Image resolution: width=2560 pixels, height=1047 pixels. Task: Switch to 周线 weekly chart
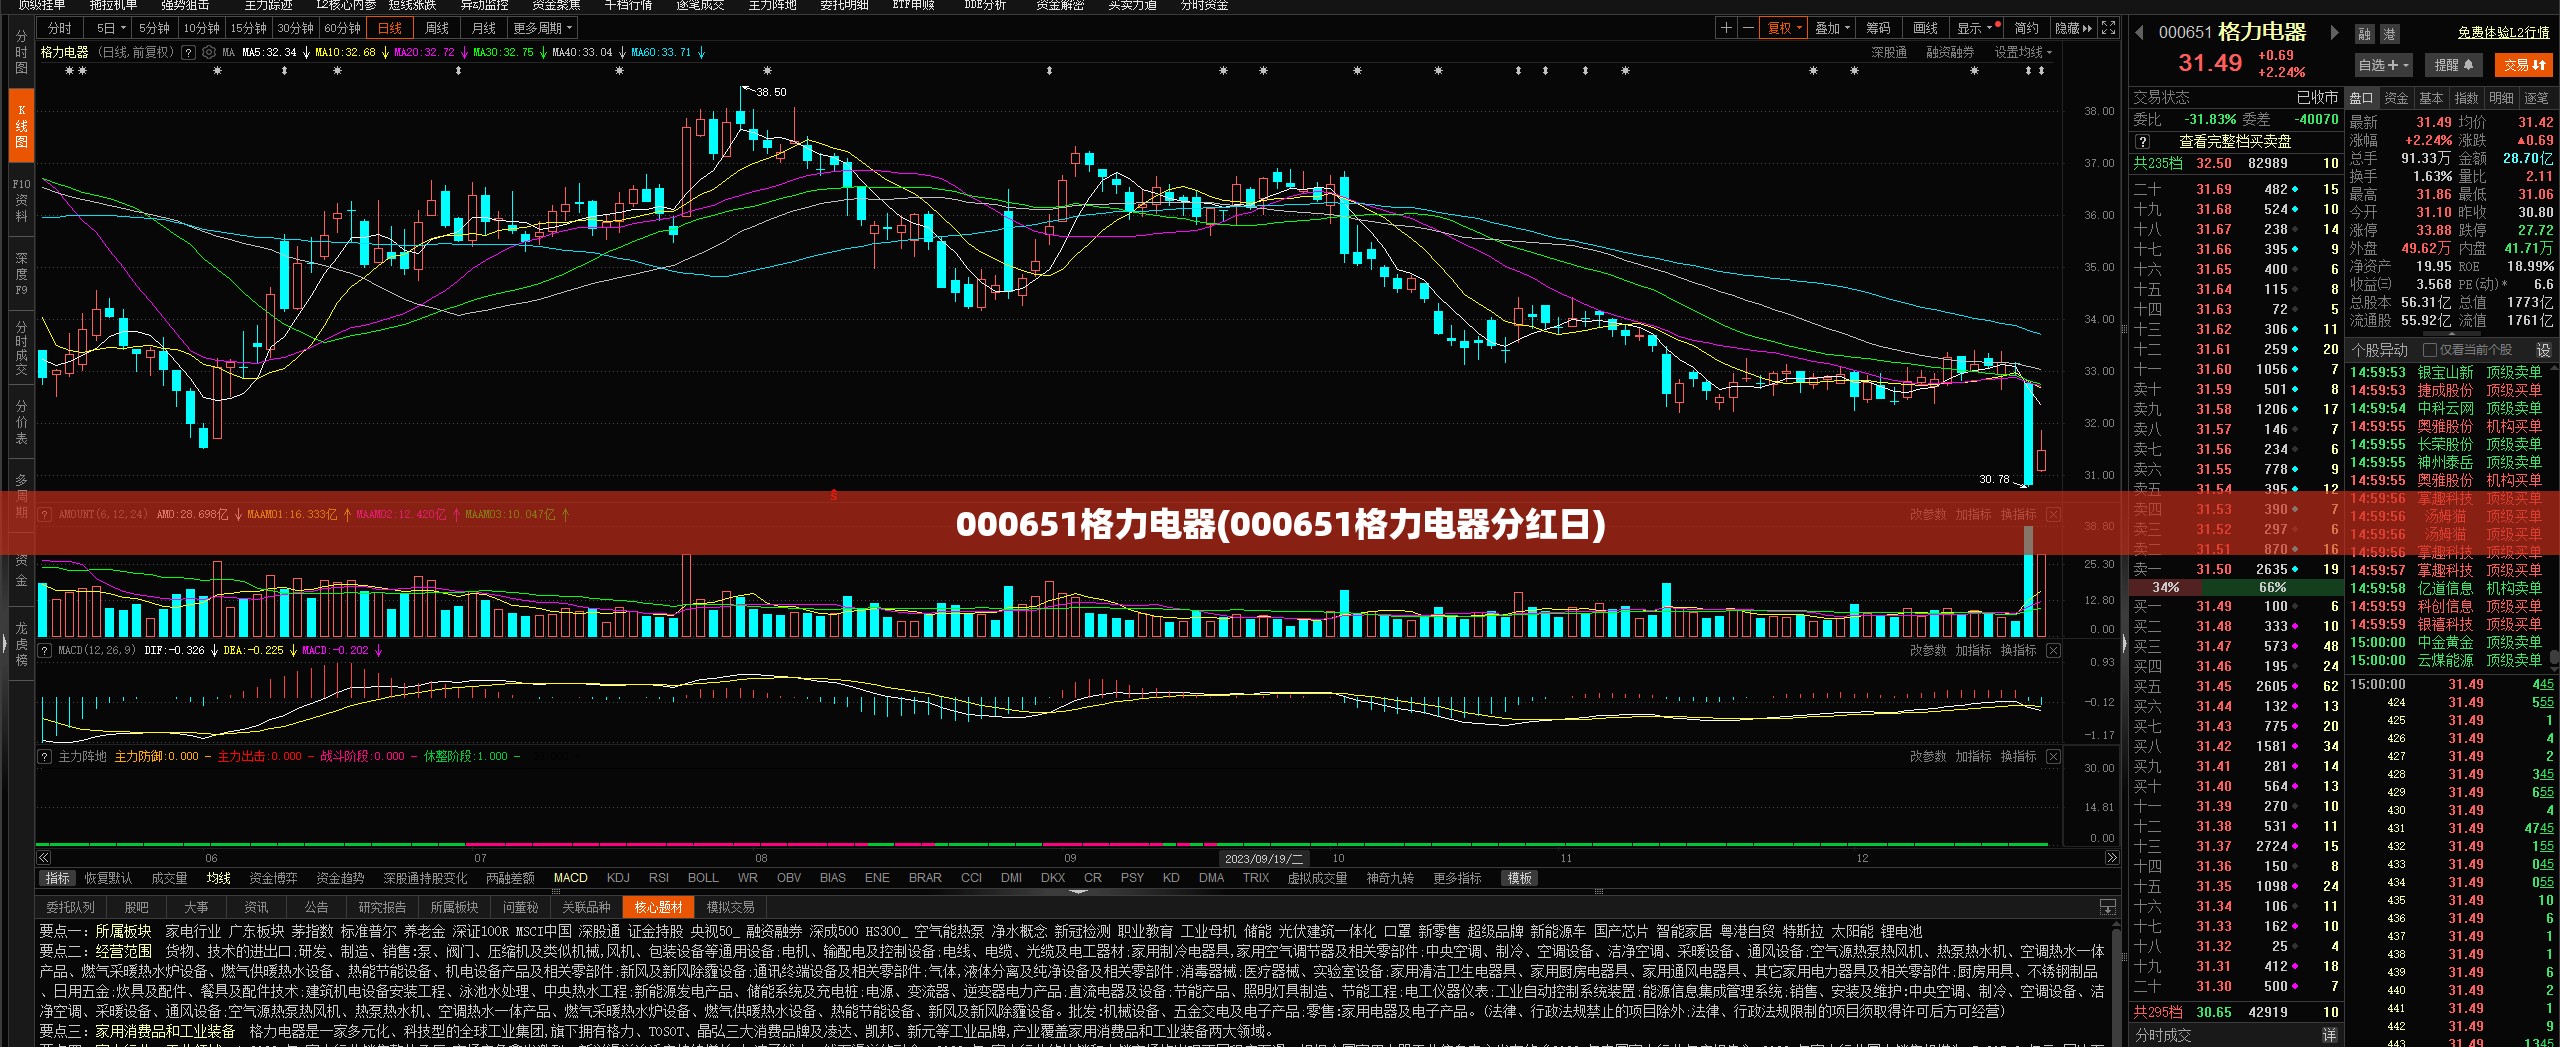point(436,28)
